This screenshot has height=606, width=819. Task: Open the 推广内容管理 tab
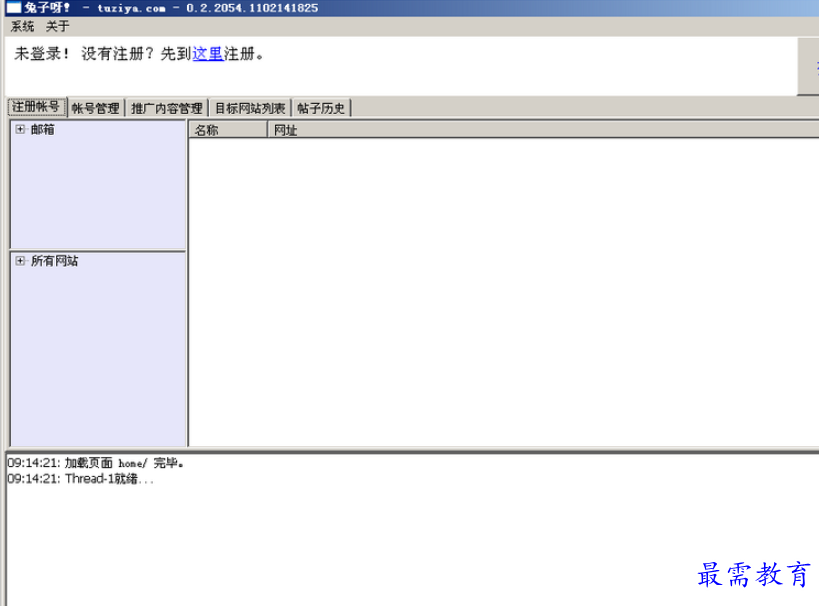[167, 108]
